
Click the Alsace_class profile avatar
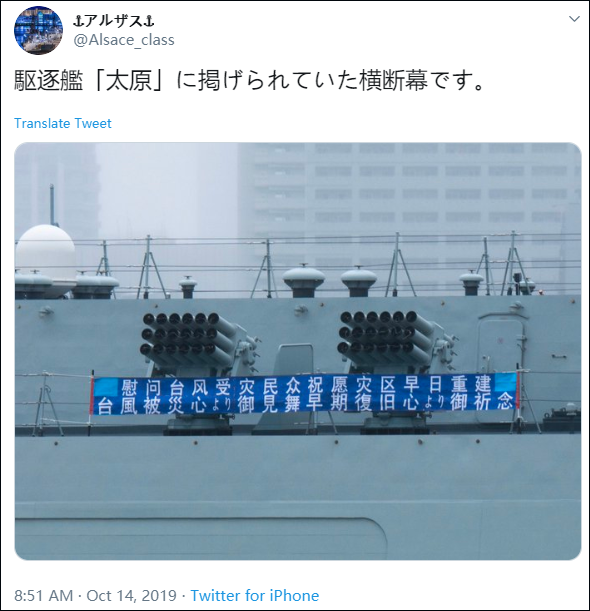[38, 30]
